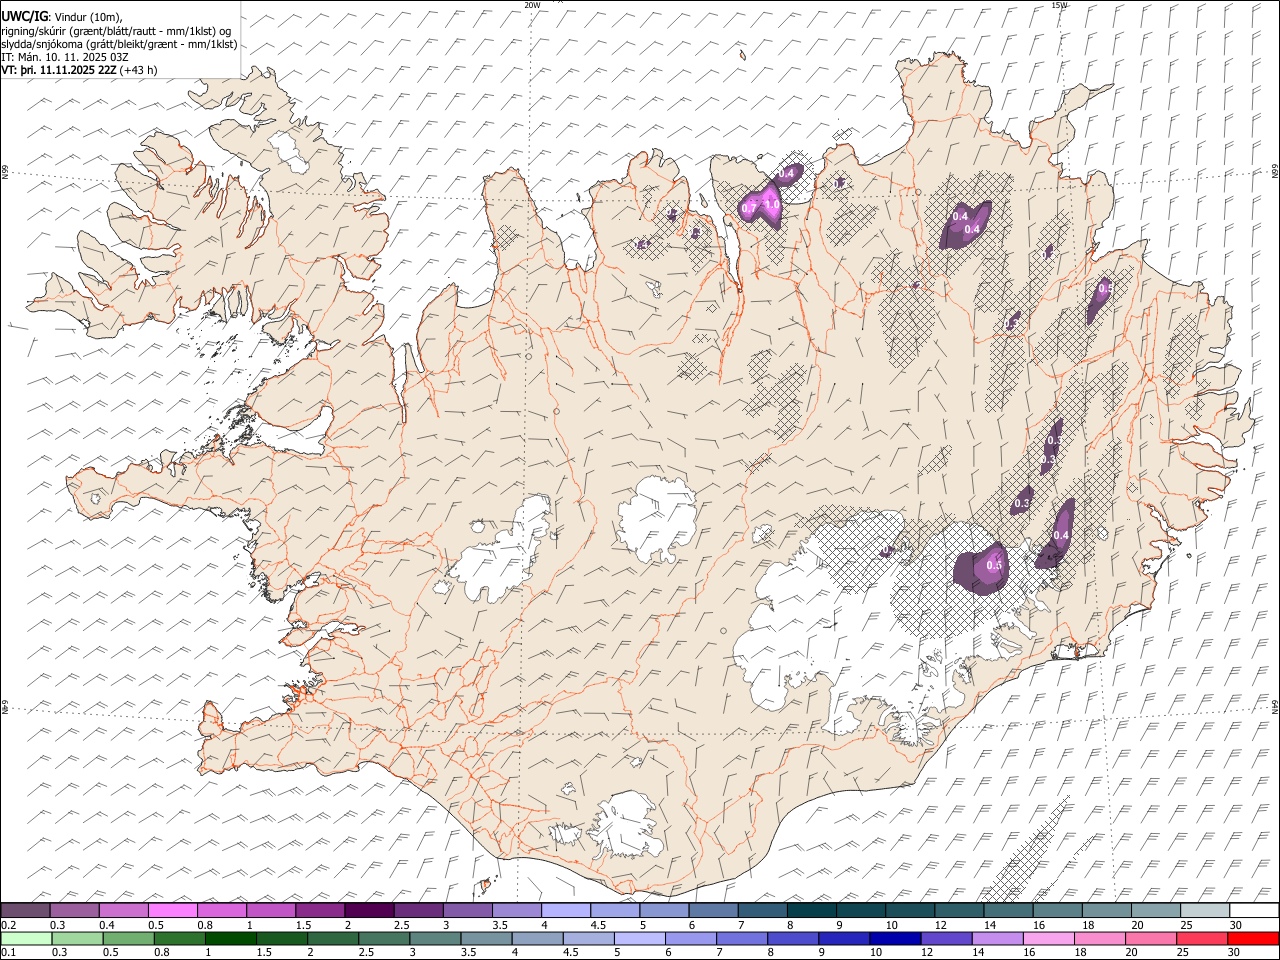Pick the lower legend swatch starting at 7
The width and height of the screenshot is (1280, 960).
pyautogui.click(x=742, y=938)
